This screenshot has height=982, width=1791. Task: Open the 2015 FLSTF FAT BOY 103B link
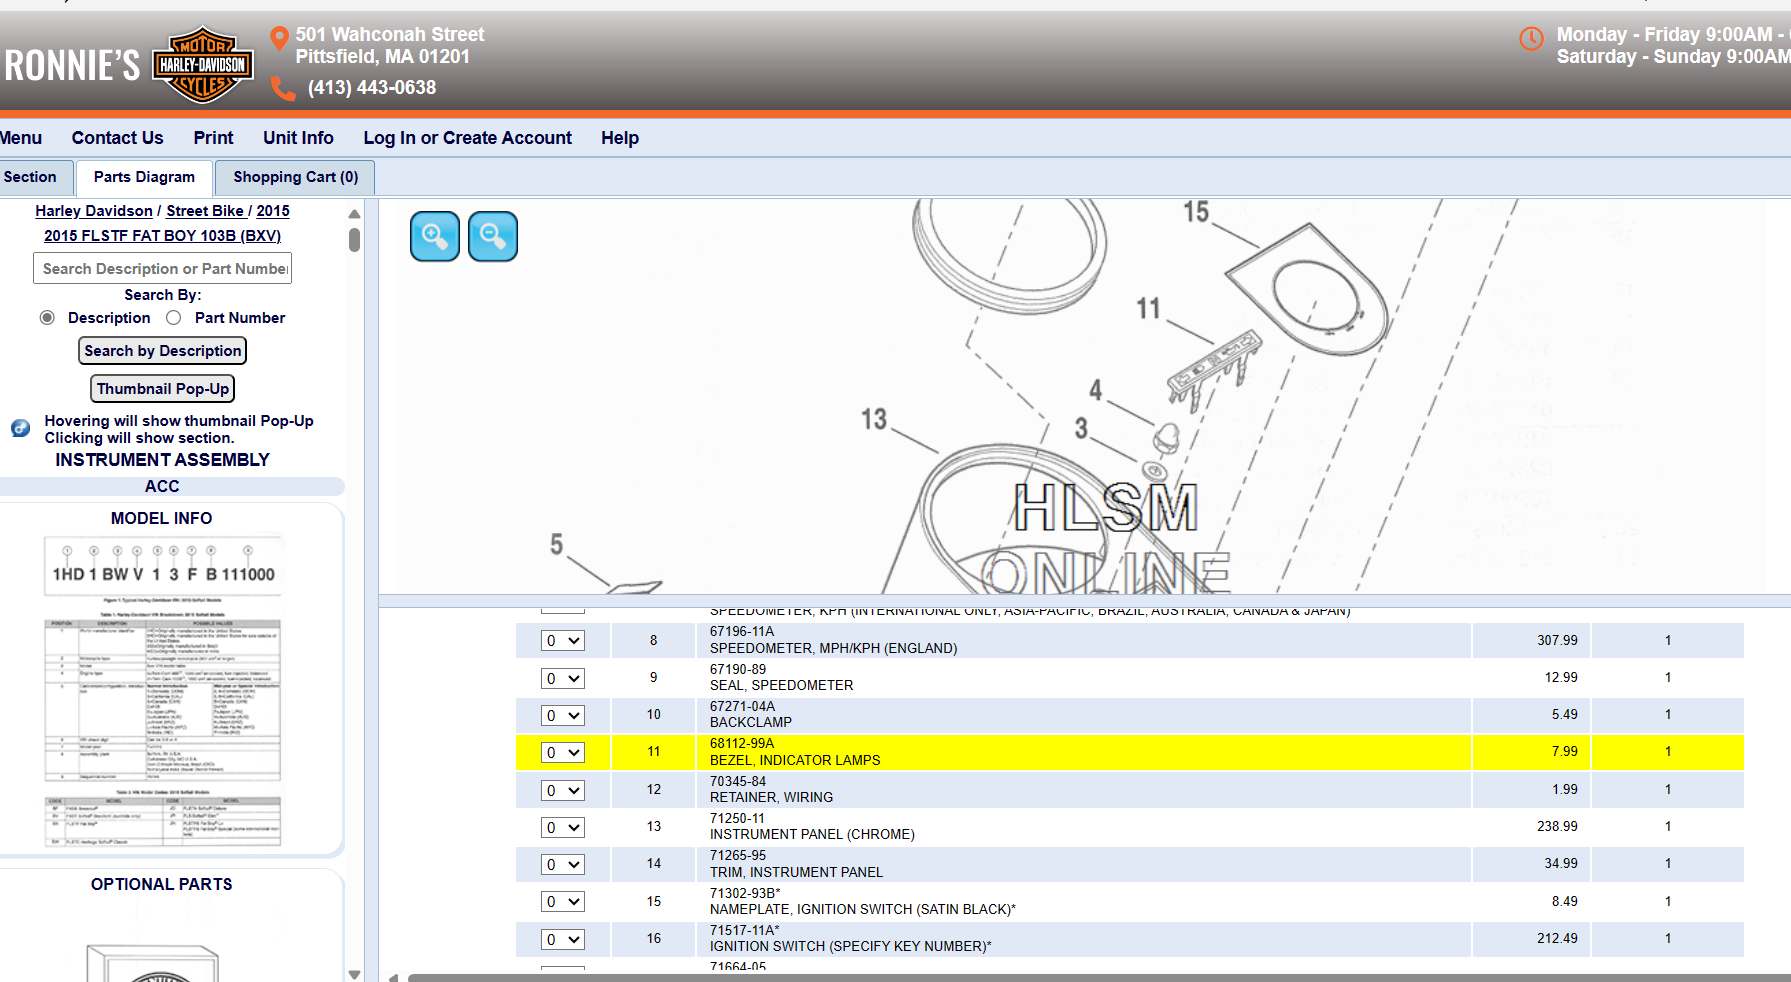click(162, 236)
